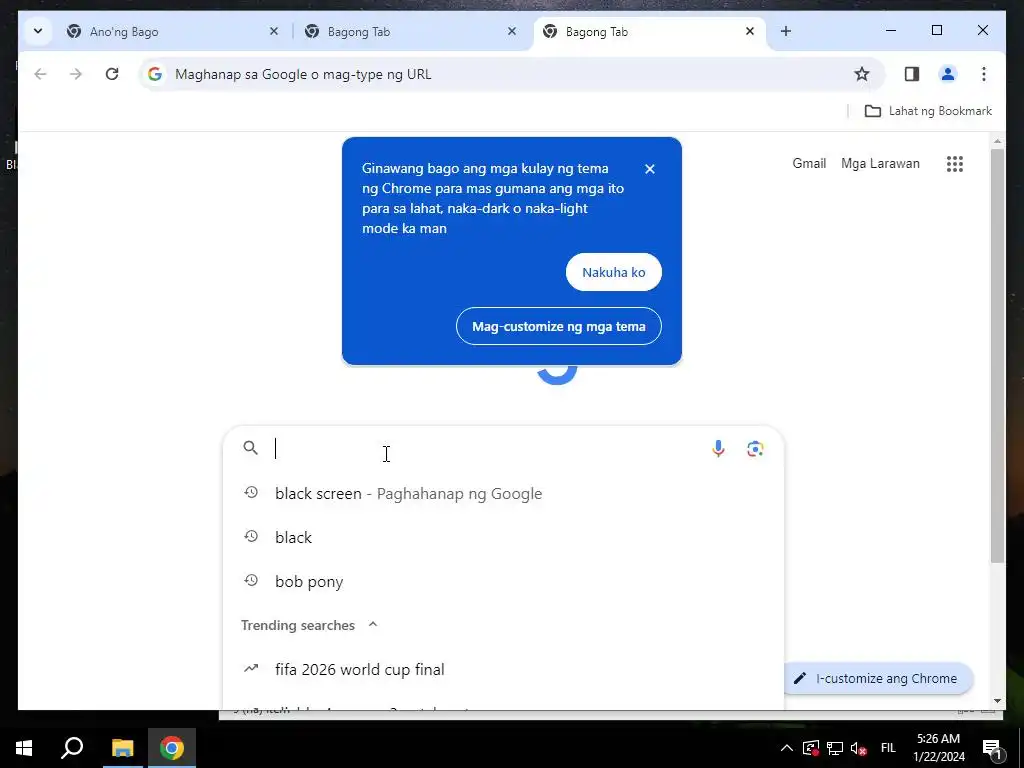Click the Nakuha ko button

pos(613,272)
